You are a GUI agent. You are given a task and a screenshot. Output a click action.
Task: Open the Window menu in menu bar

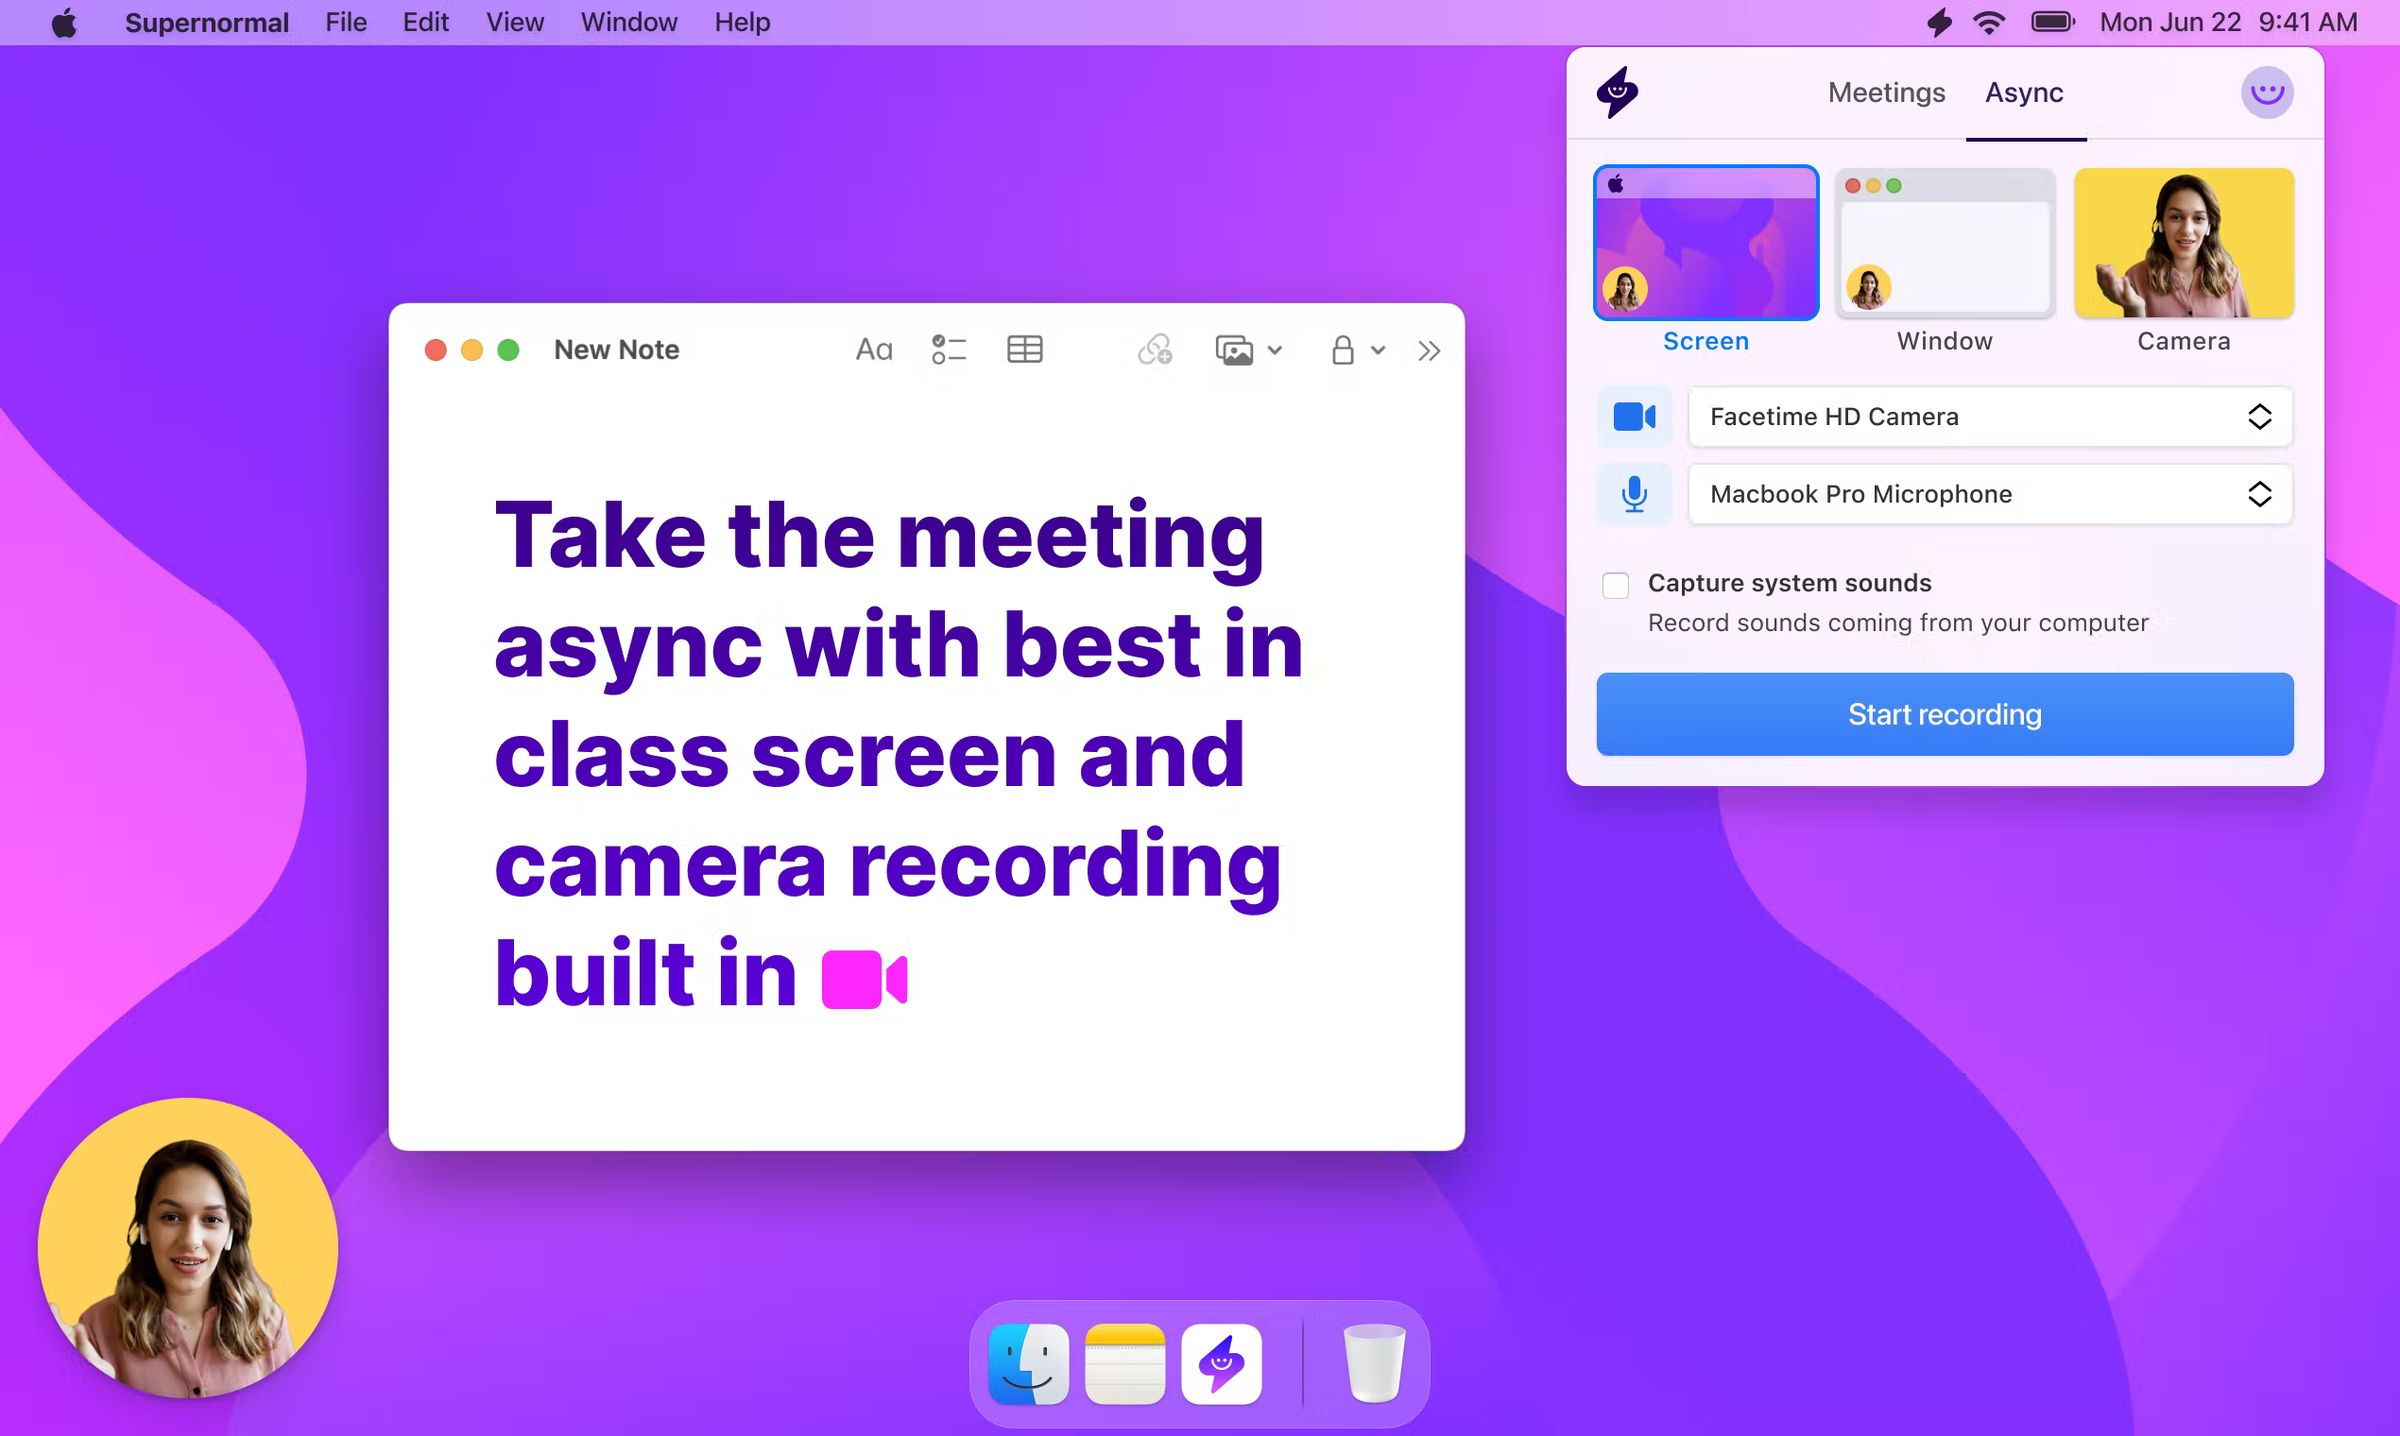pos(629,22)
